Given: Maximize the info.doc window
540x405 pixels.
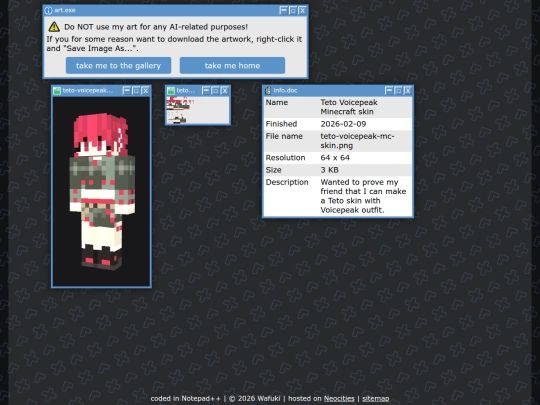Looking at the screenshot, I should tap(398, 91).
